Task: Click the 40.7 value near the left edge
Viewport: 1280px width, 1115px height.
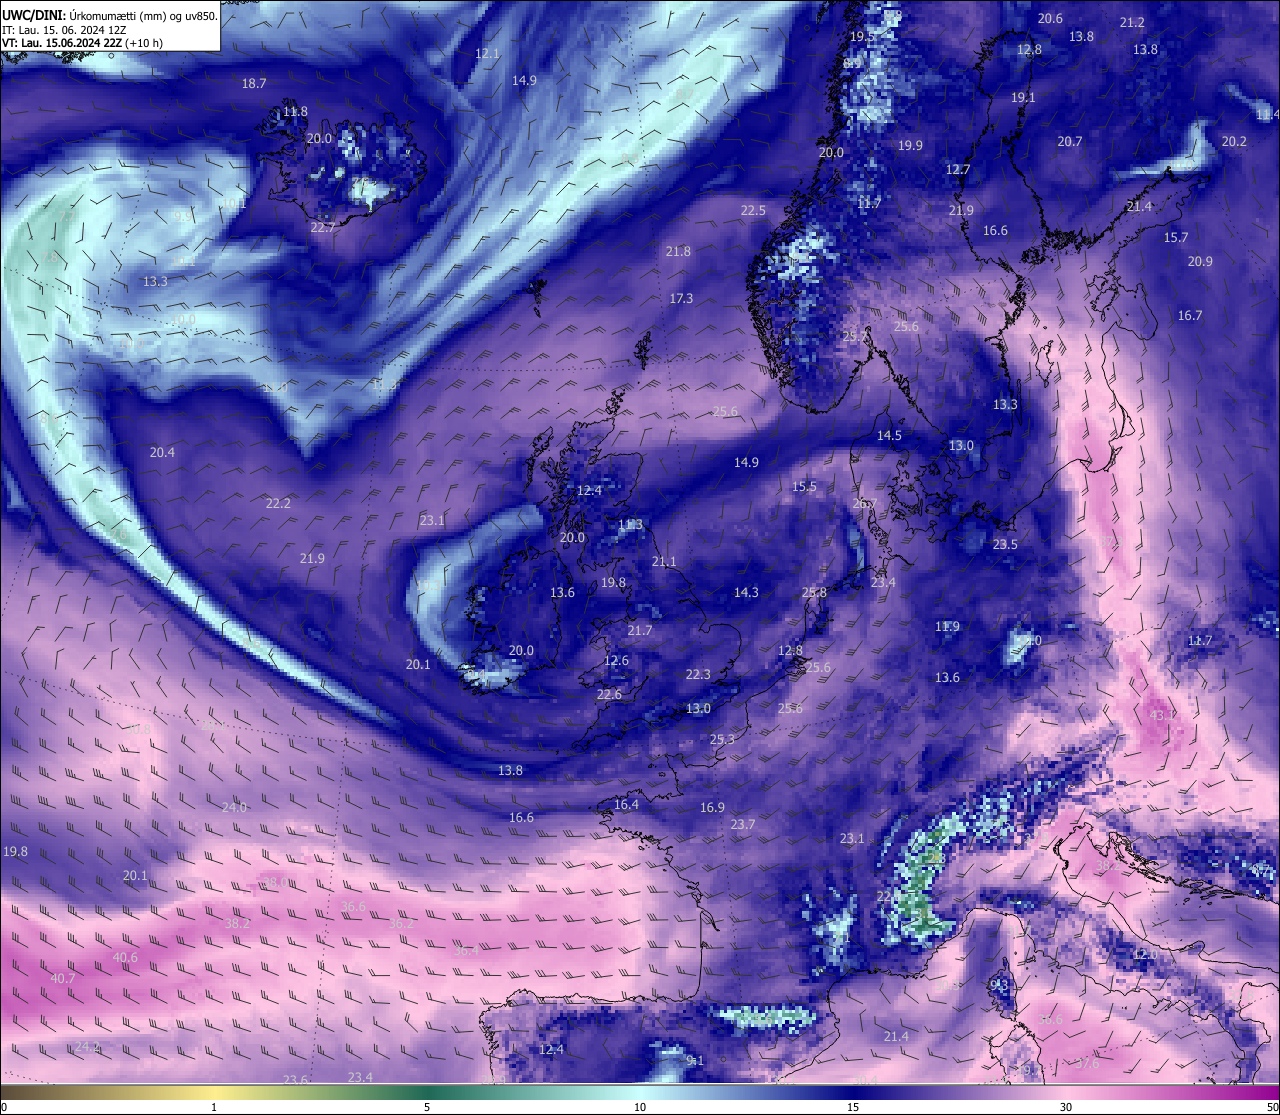Action: click(x=62, y=979)
